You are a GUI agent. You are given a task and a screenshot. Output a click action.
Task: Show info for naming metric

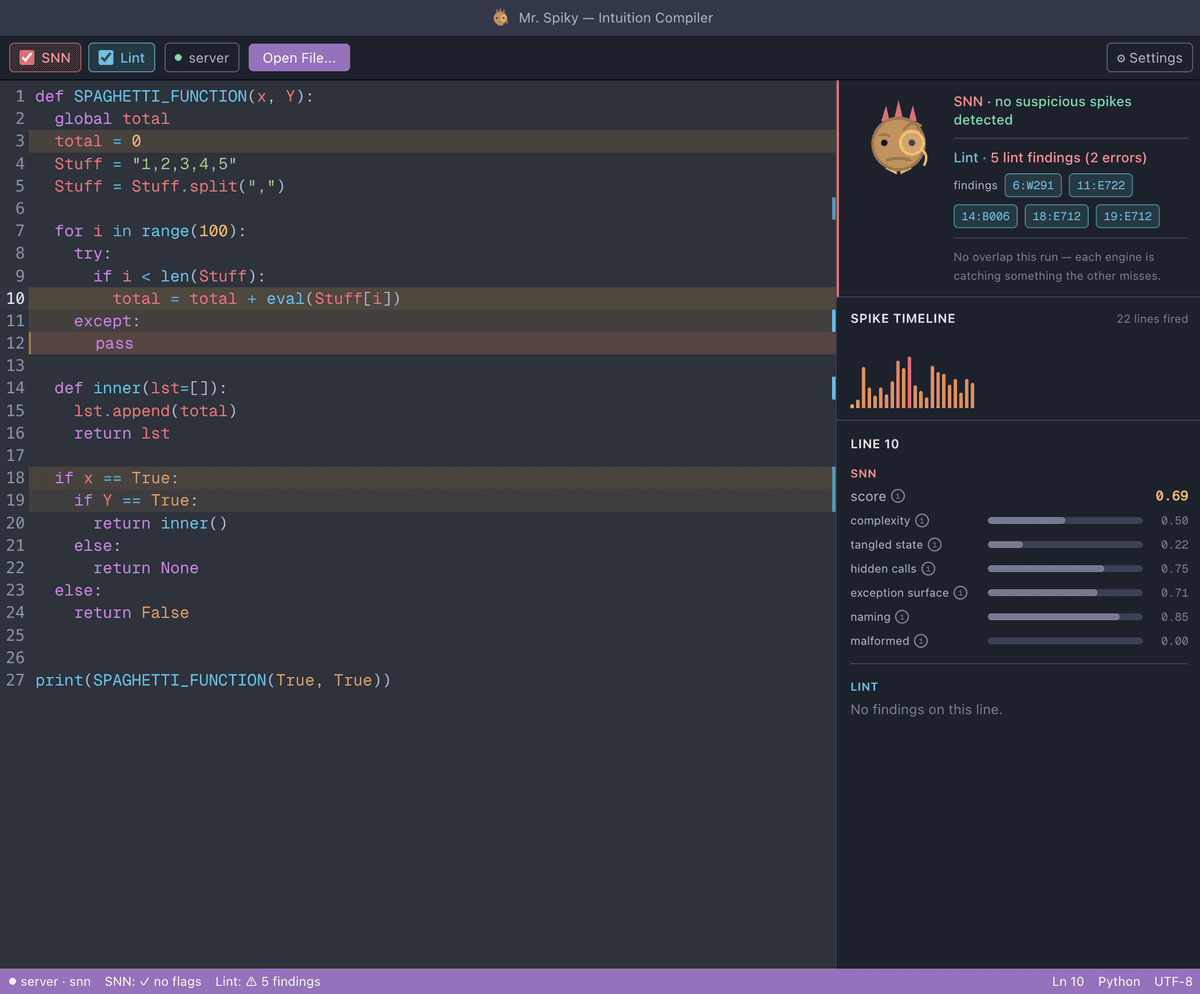click(902, 617)
